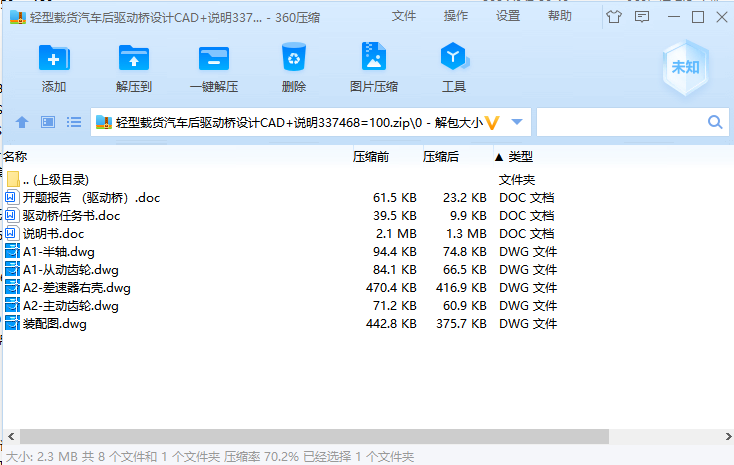Click the 360压缩 app logo in title bar

(17, 17)
